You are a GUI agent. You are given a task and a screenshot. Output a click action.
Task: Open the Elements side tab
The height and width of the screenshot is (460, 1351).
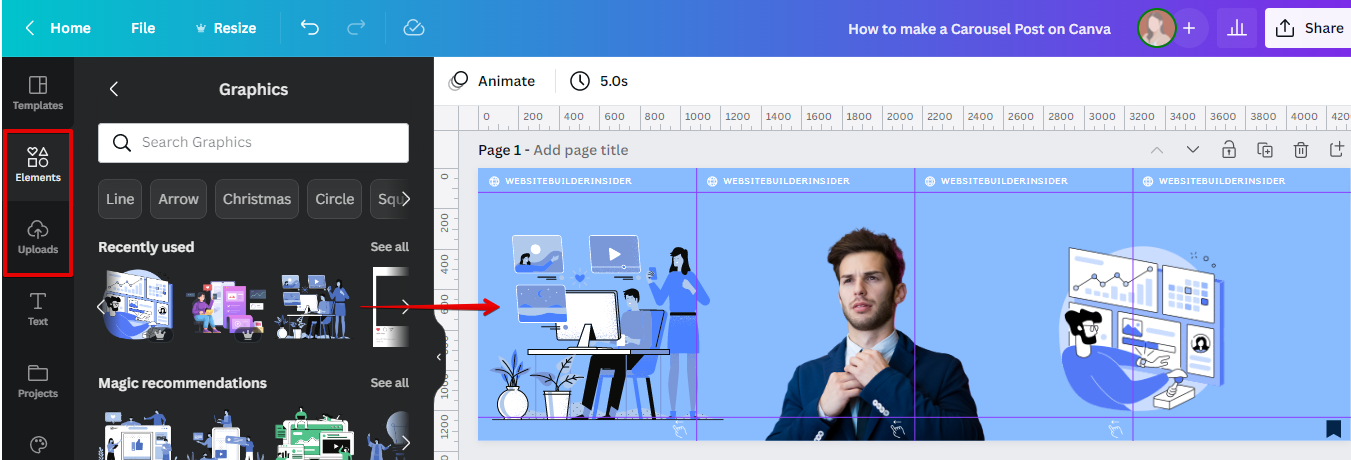38,165
